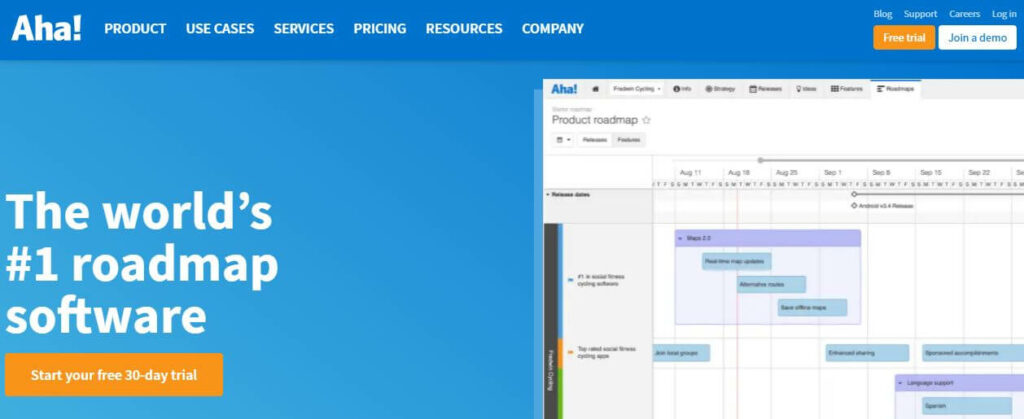Open the Support link
Screen dimensions: 1024x419
(920, 14)
